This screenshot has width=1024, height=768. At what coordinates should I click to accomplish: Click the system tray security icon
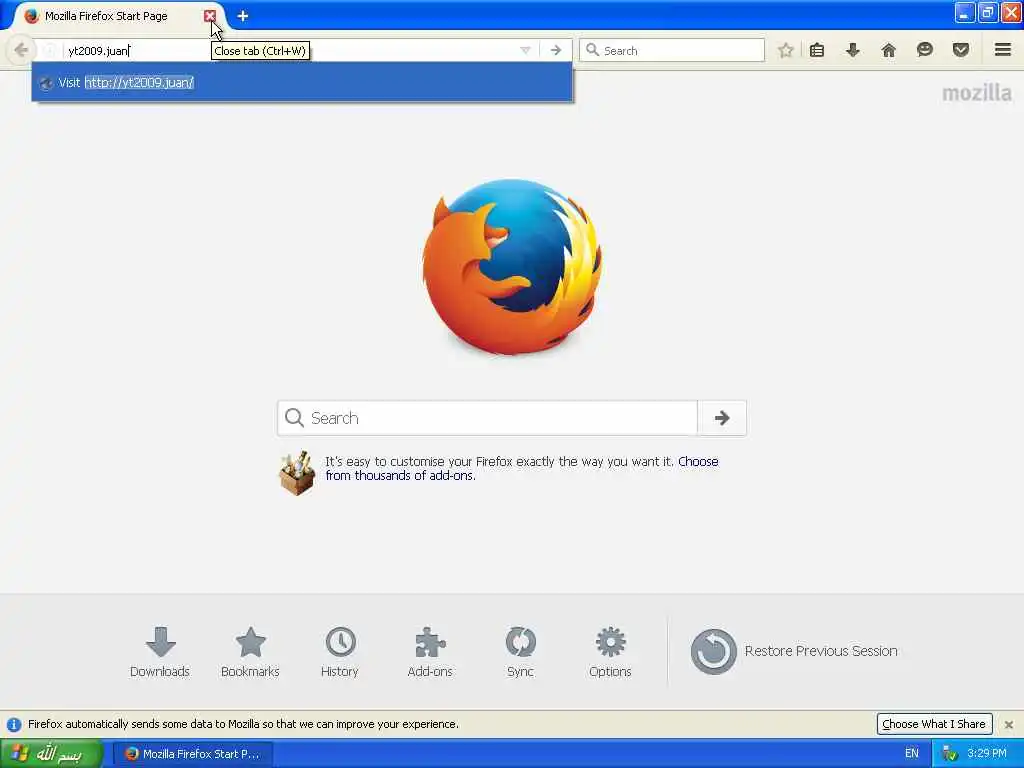(950, 754)
